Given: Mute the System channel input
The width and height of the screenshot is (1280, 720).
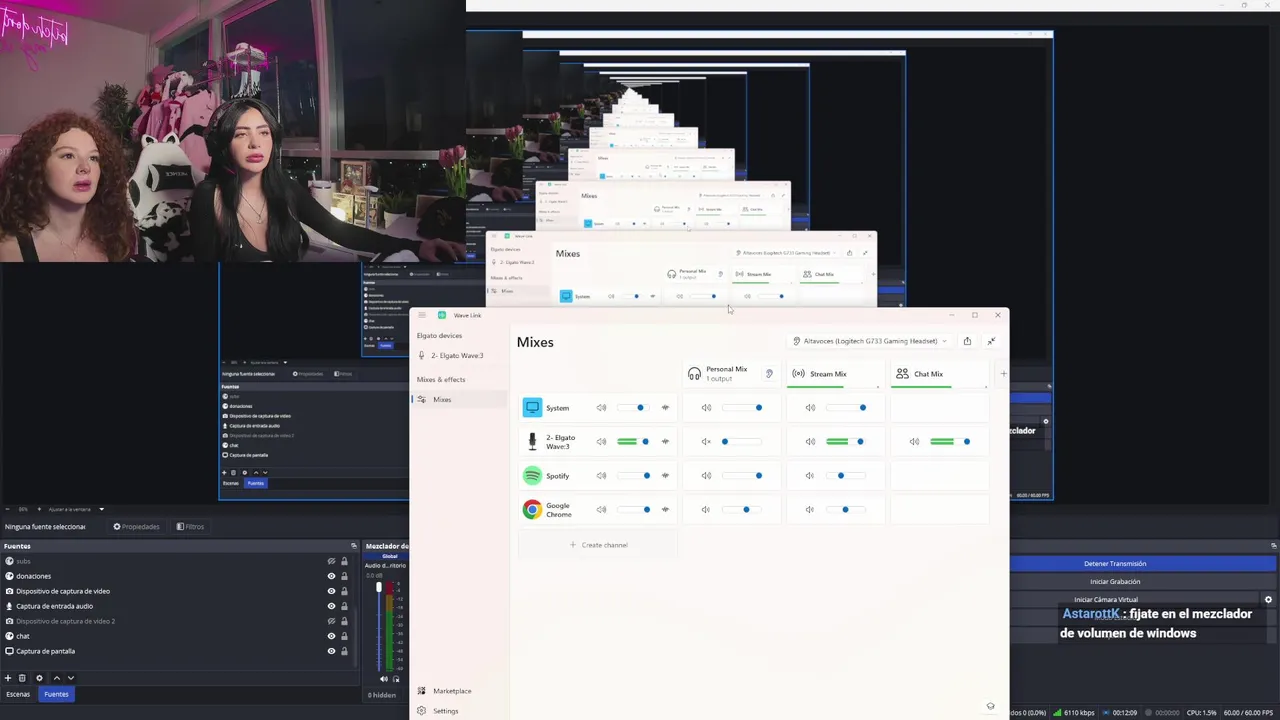Looking at the screenshot, I should tap(601, 408).
